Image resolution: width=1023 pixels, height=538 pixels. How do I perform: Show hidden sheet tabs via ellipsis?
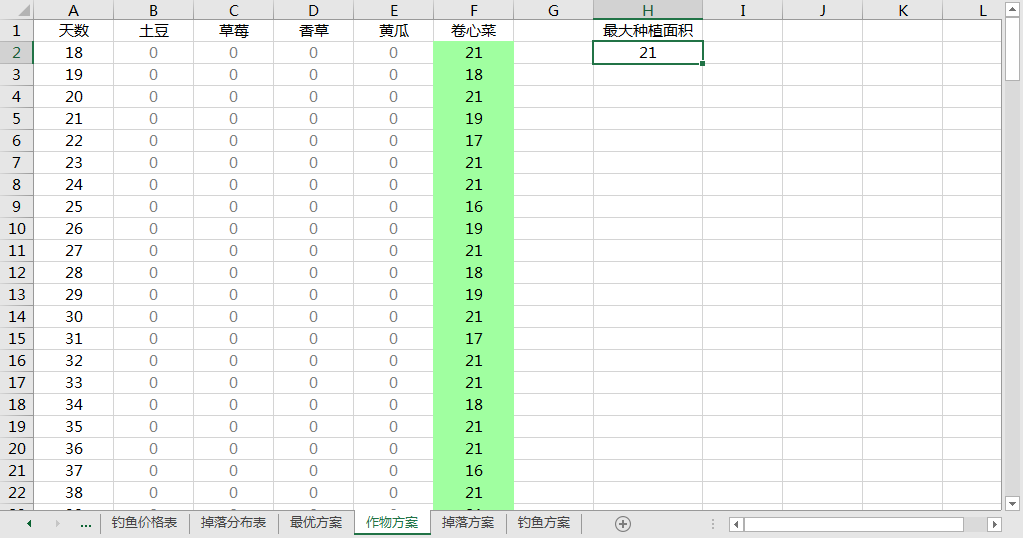point(85,524)
